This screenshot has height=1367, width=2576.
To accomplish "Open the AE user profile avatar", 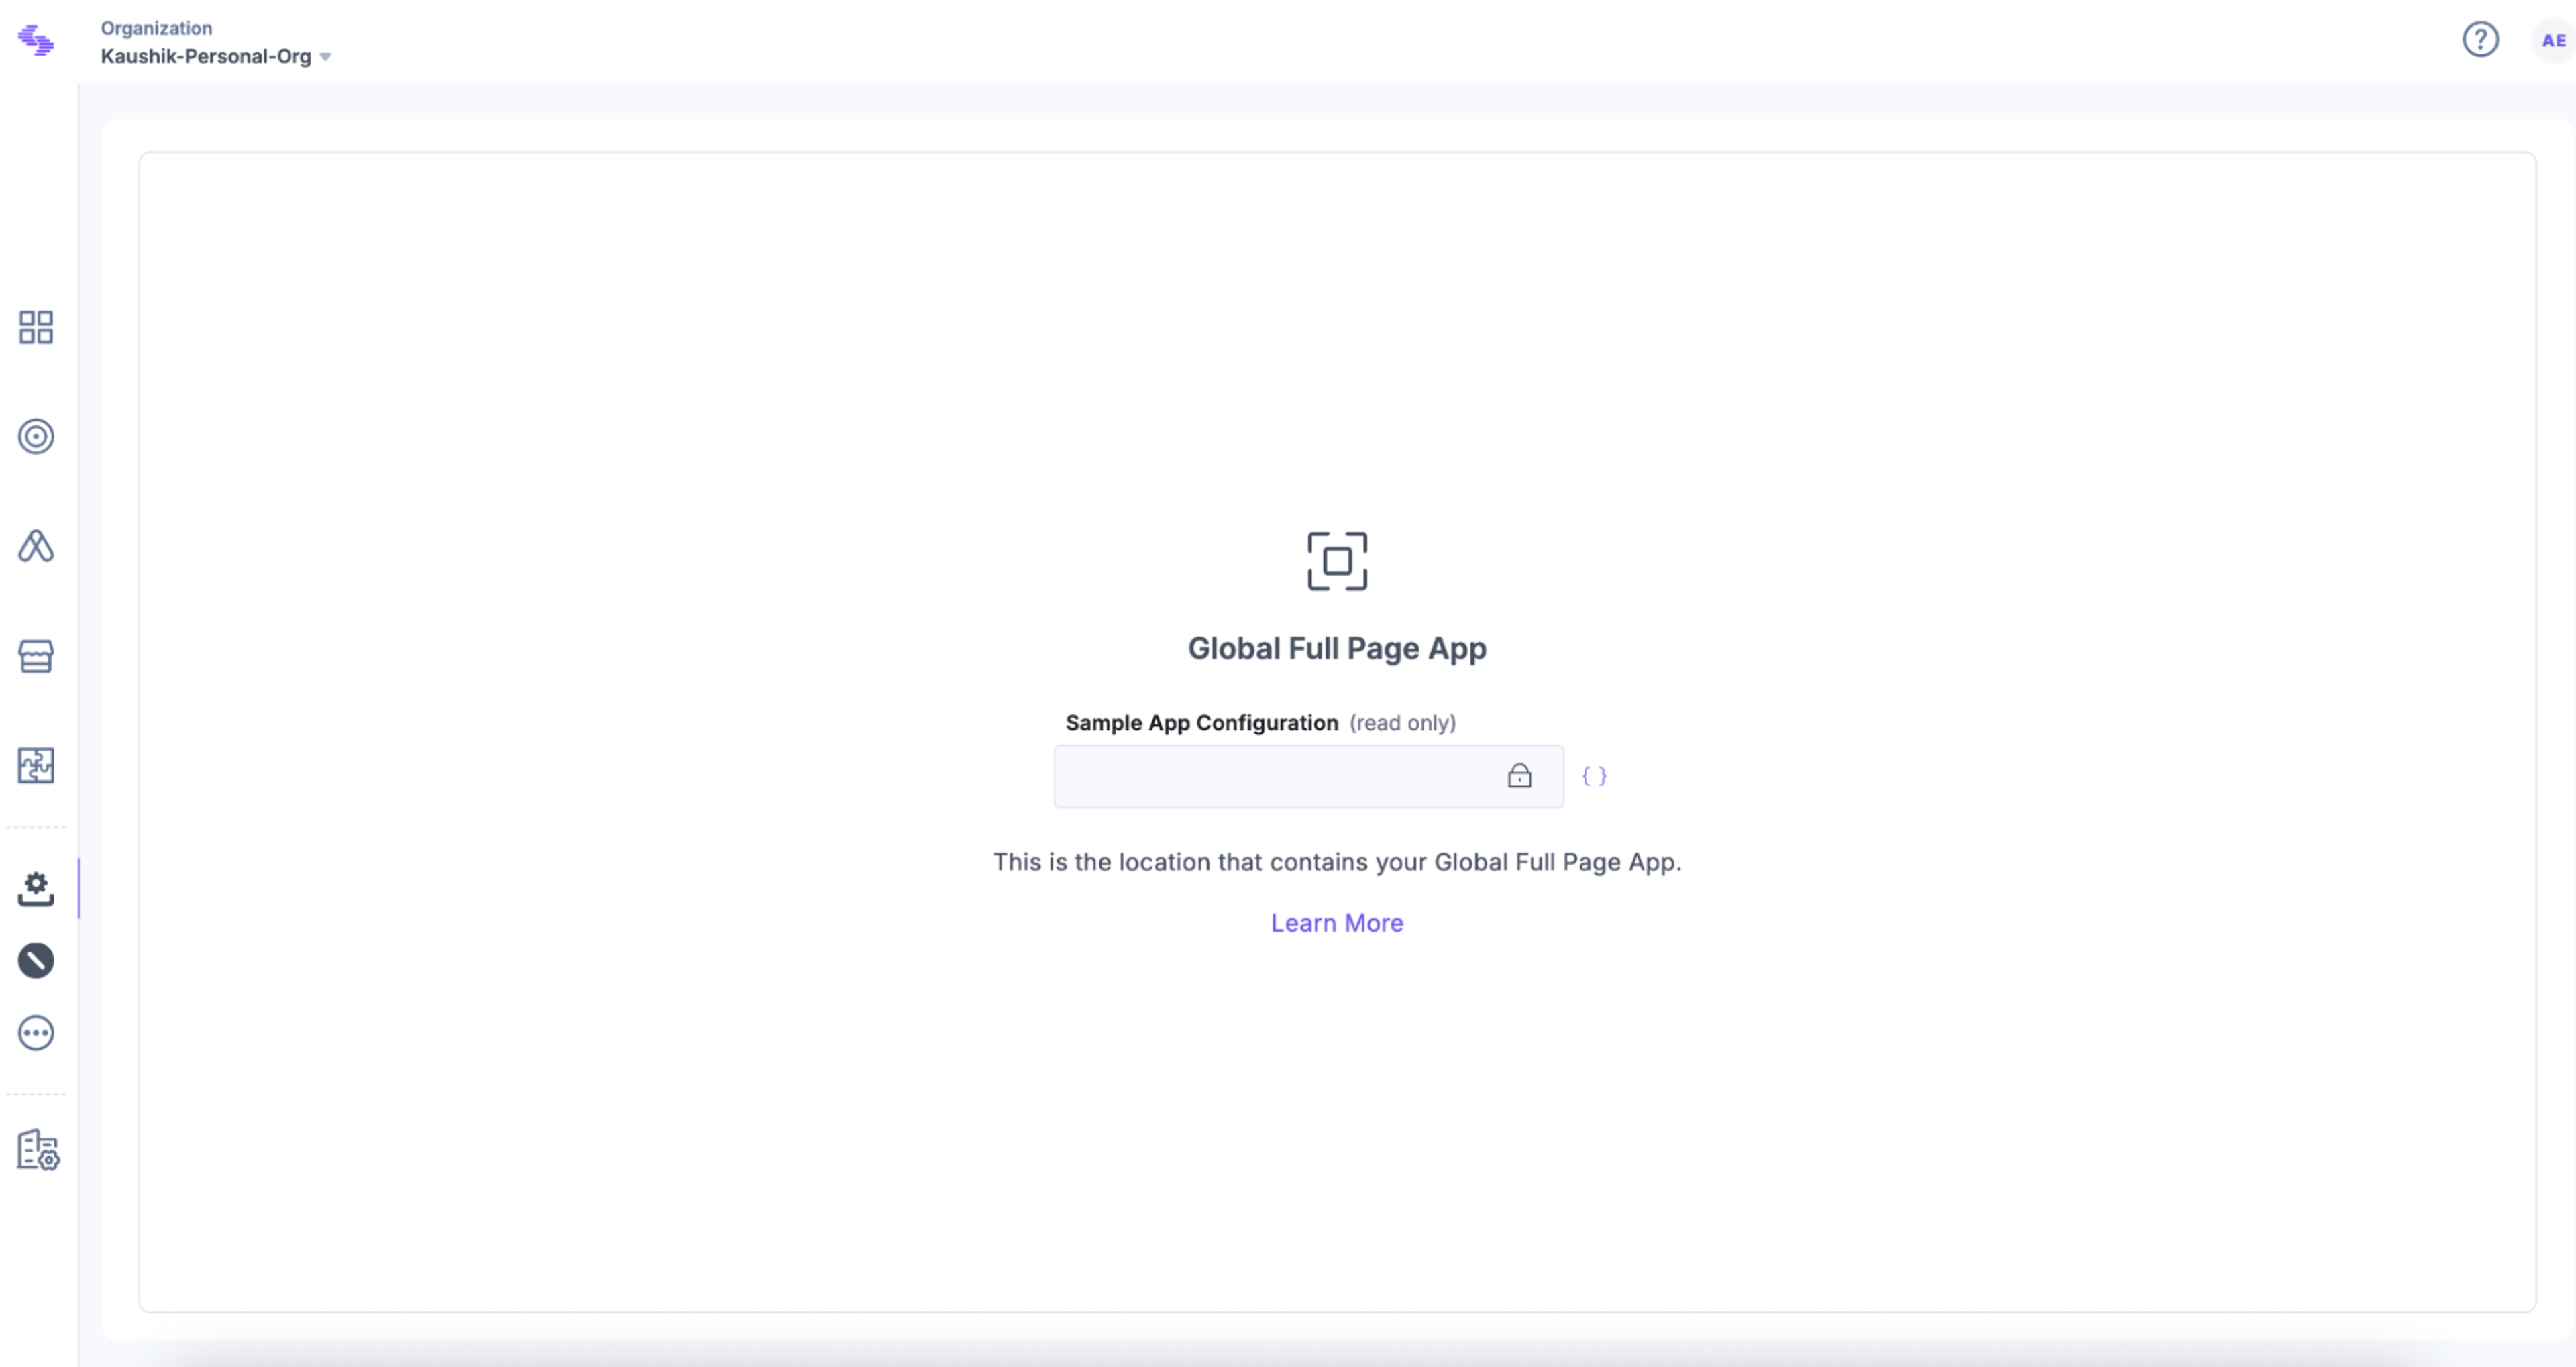I will (2553, 40).
